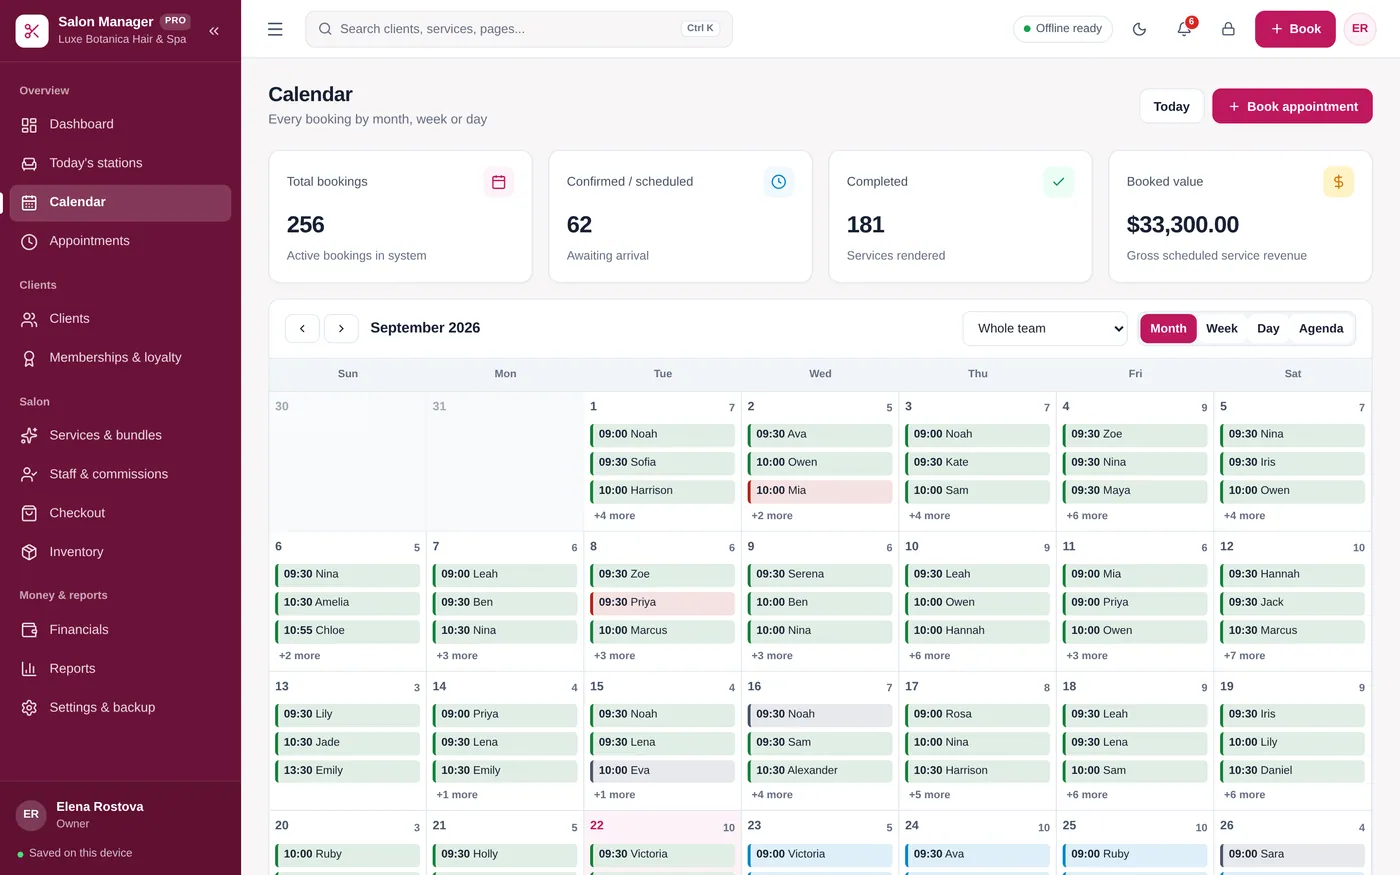The image size is (1400, 875).
Task: Open 10:55 Chloe booking
Action: point(347,630)
